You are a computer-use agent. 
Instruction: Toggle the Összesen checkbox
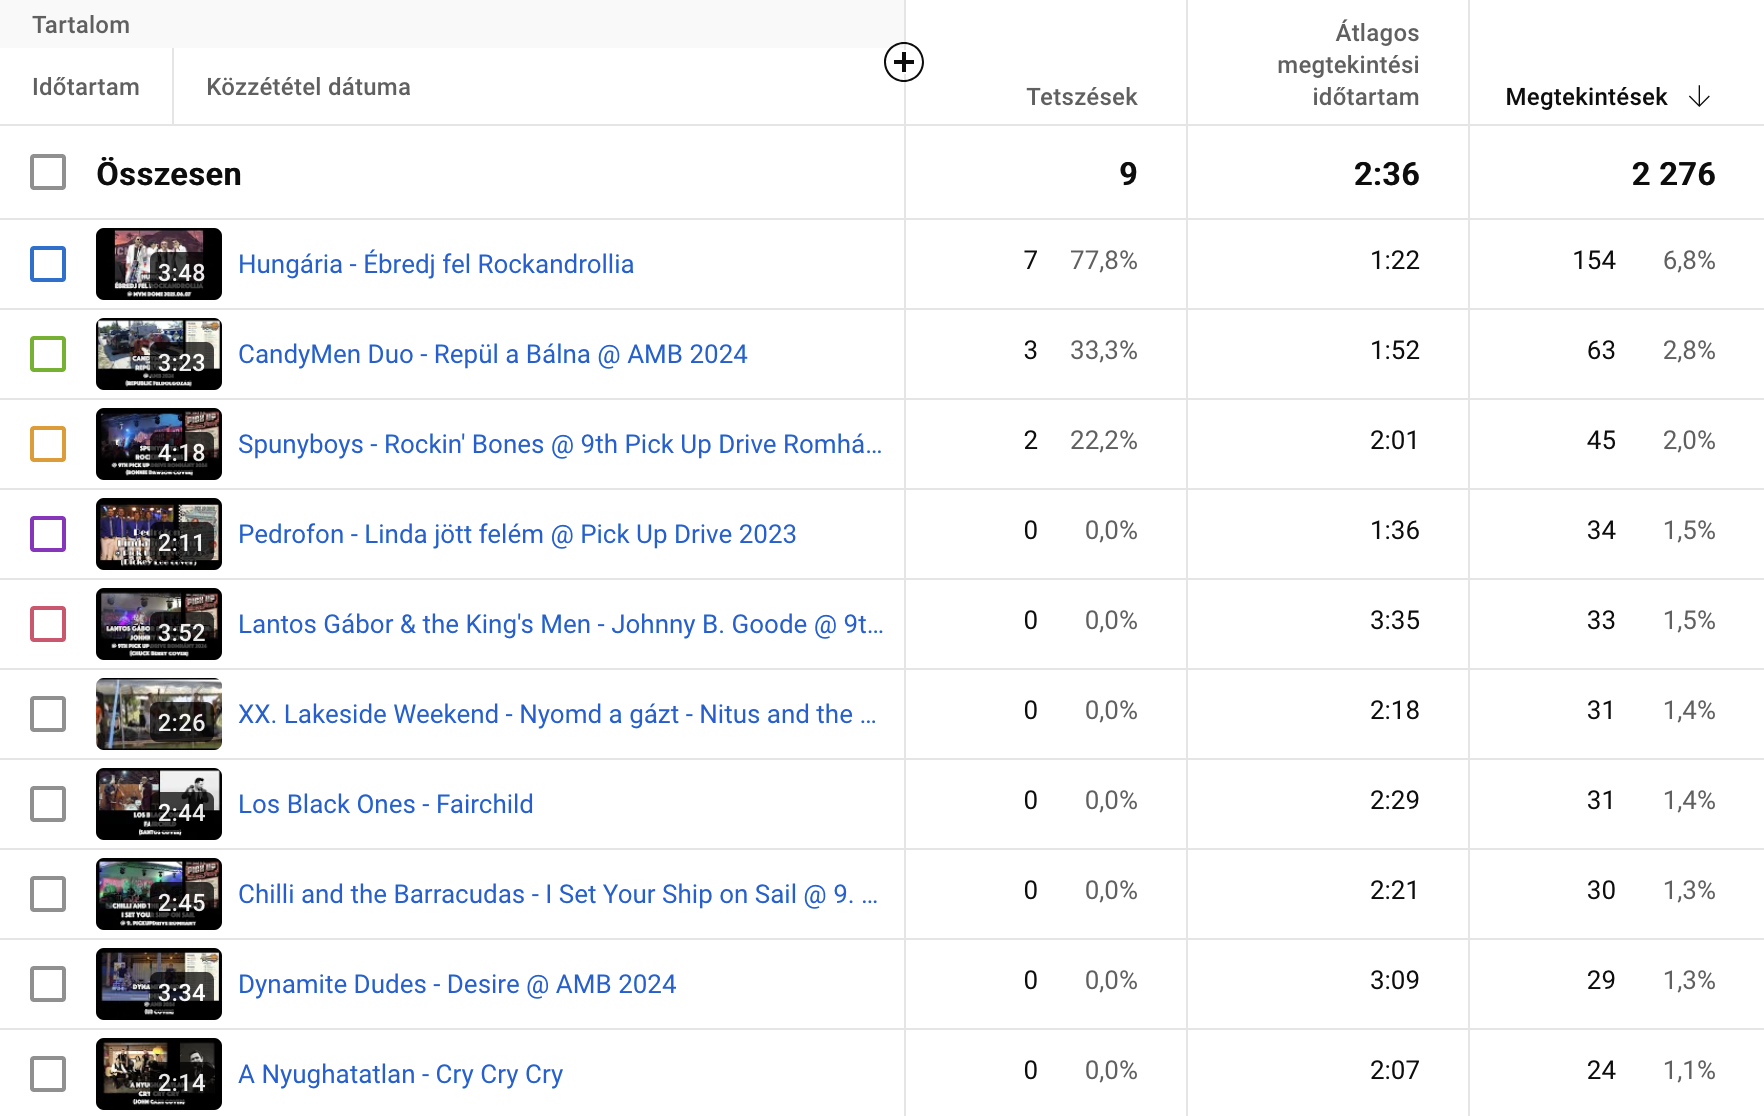[48, 173]
